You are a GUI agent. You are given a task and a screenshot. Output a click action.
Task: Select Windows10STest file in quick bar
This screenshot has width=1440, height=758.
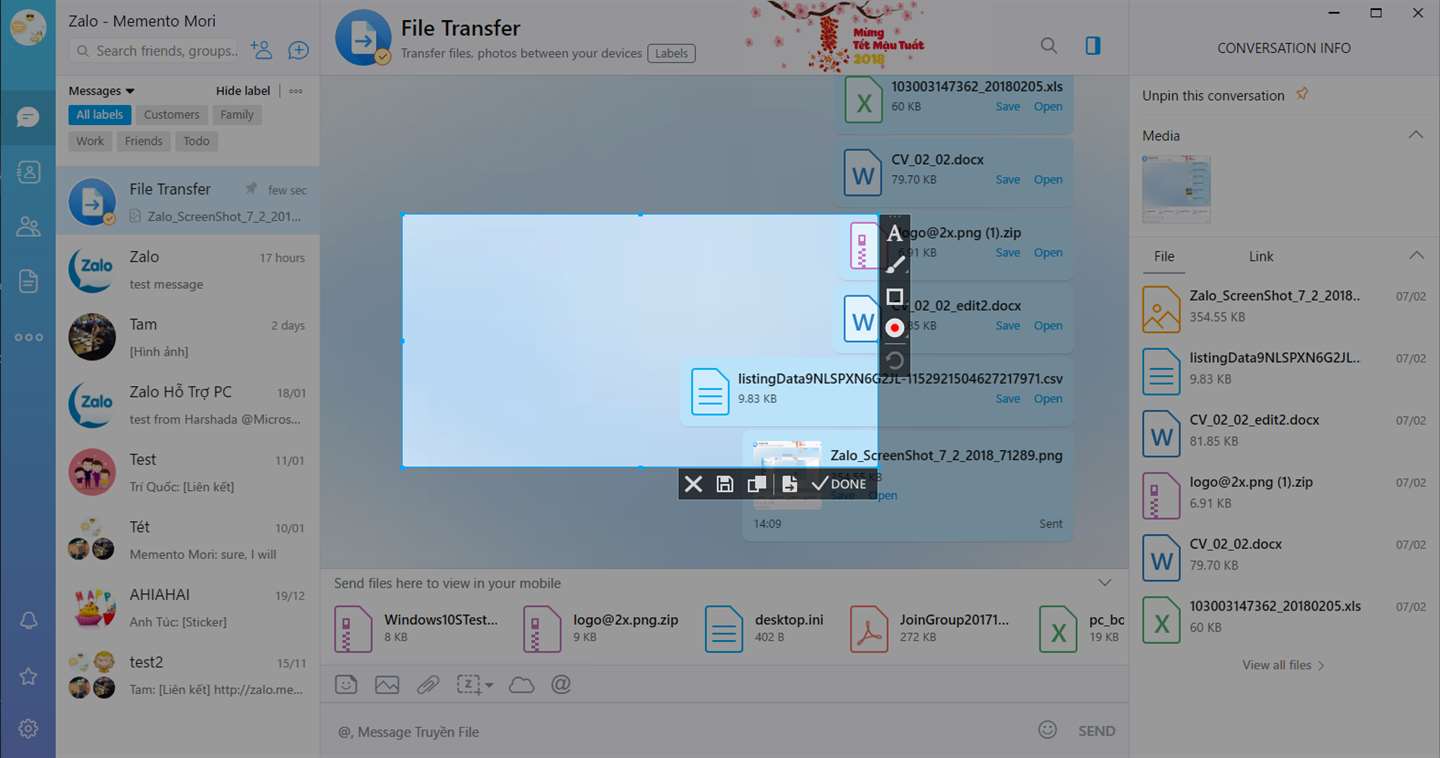[x=416, y=628]
